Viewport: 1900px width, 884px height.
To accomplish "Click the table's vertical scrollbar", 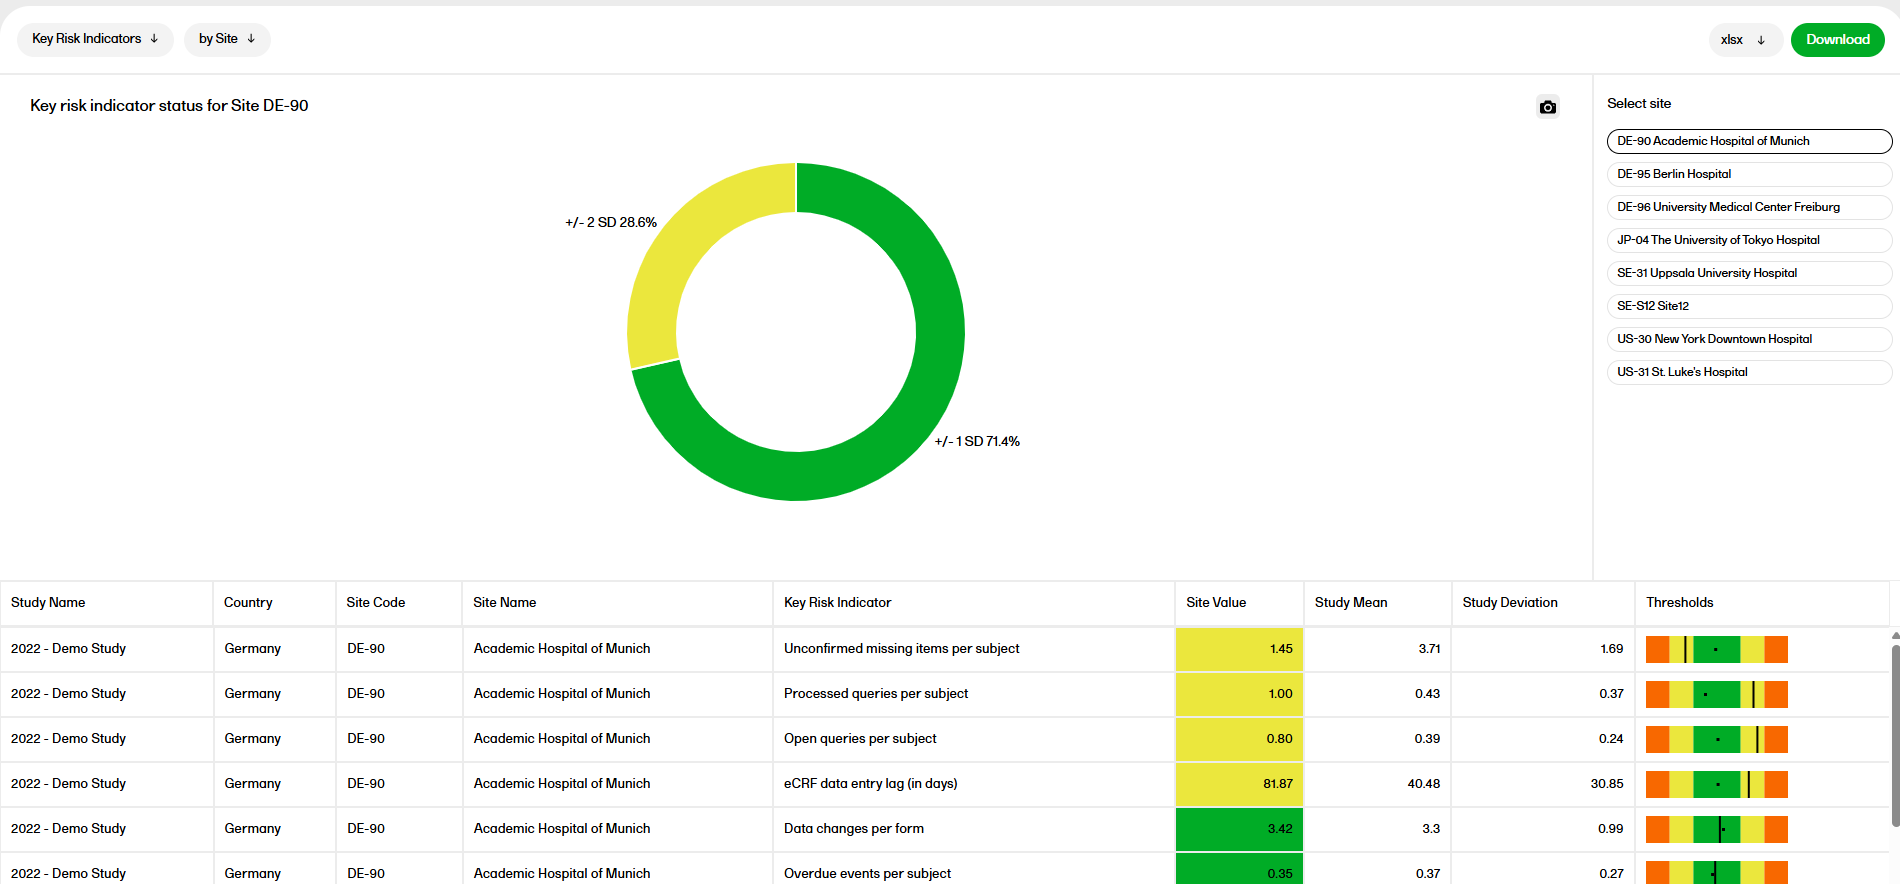I will pos(1894,735).
